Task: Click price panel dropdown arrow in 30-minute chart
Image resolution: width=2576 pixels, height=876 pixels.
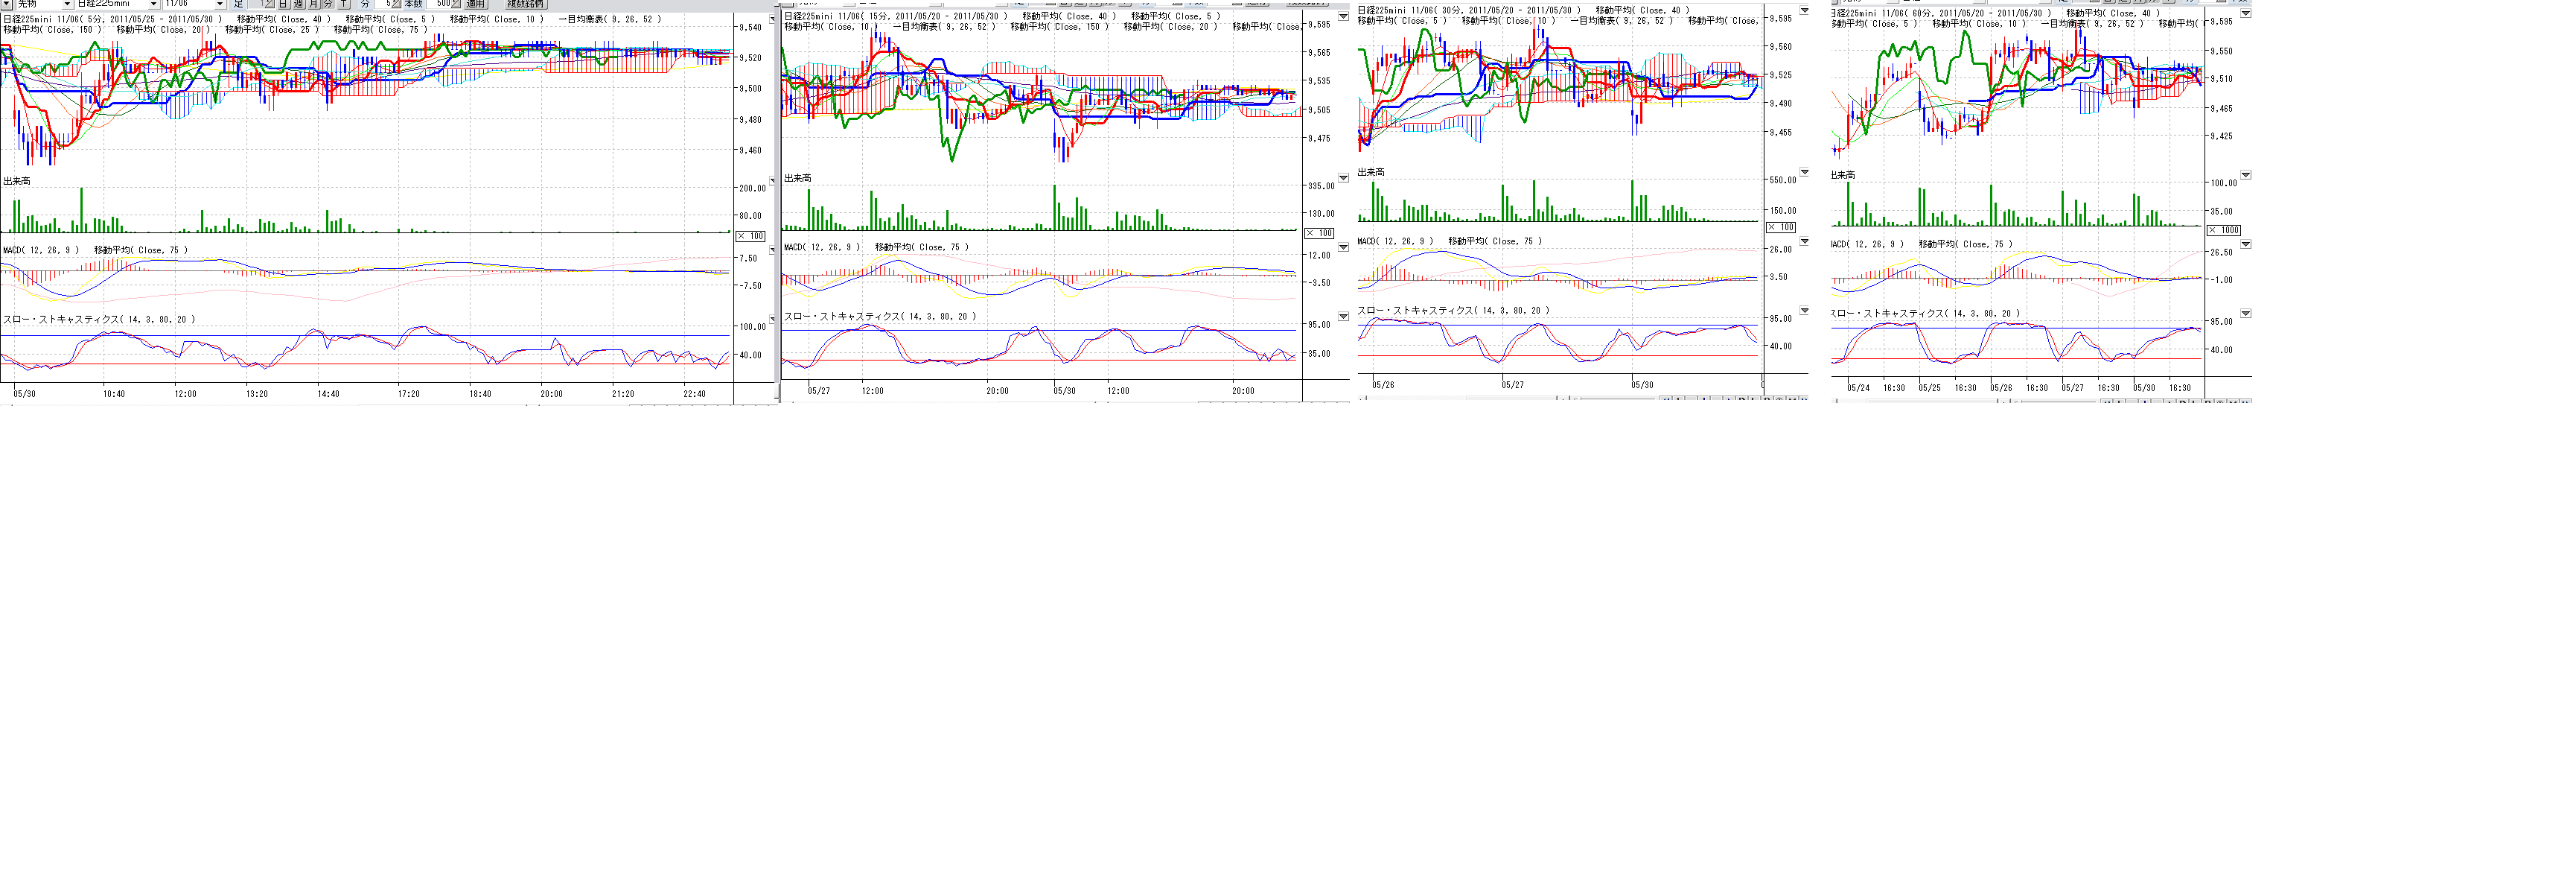Action: 1804,11
